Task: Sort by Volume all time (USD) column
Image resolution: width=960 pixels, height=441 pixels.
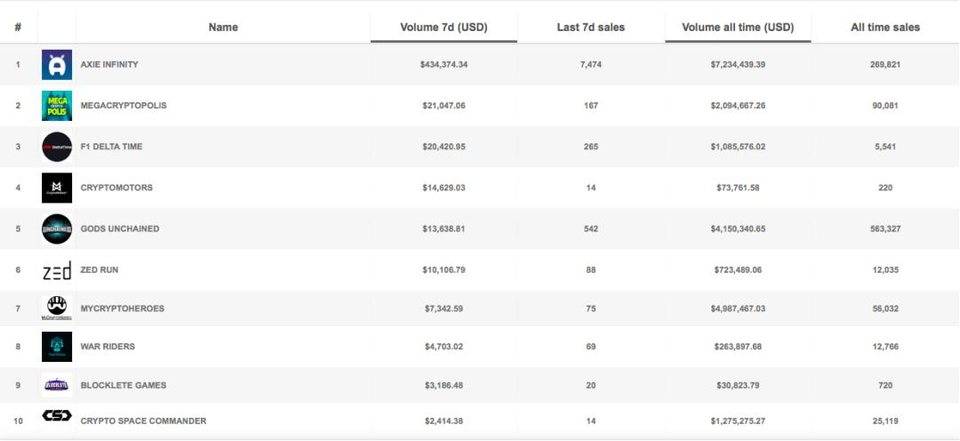Action: pos(738,27)
